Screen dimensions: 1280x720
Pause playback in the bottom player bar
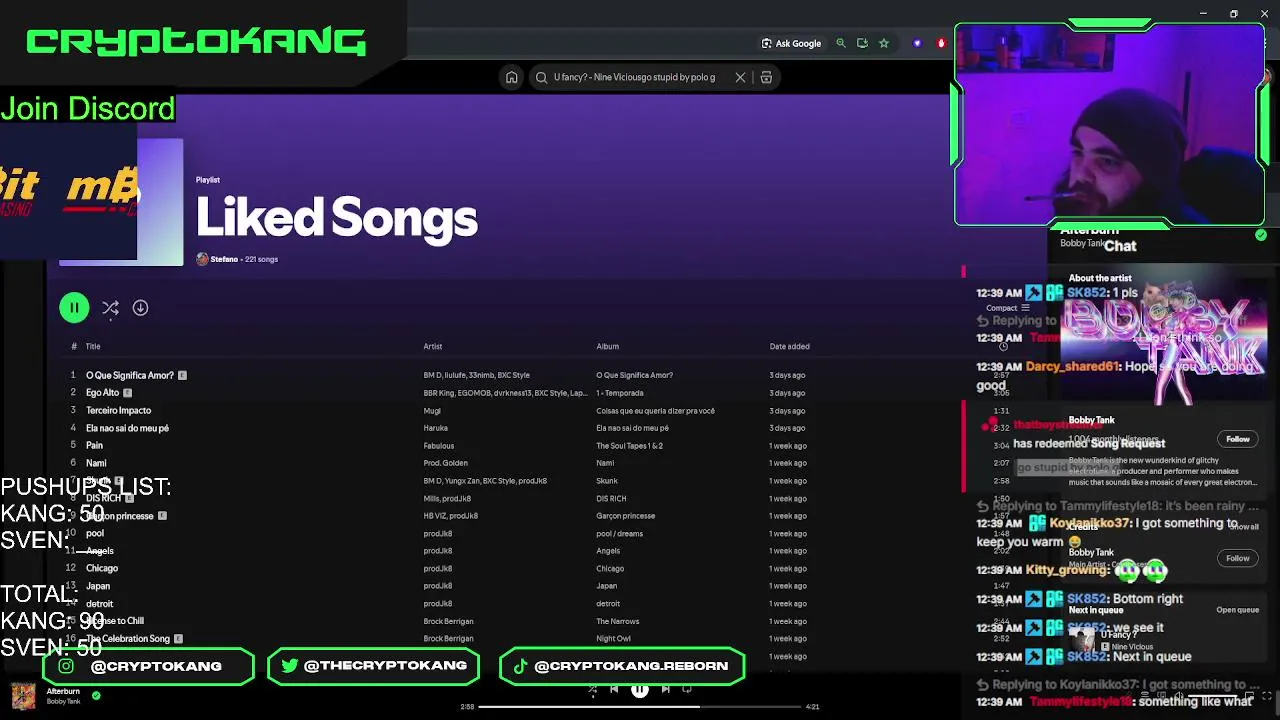tap(639, 689)
